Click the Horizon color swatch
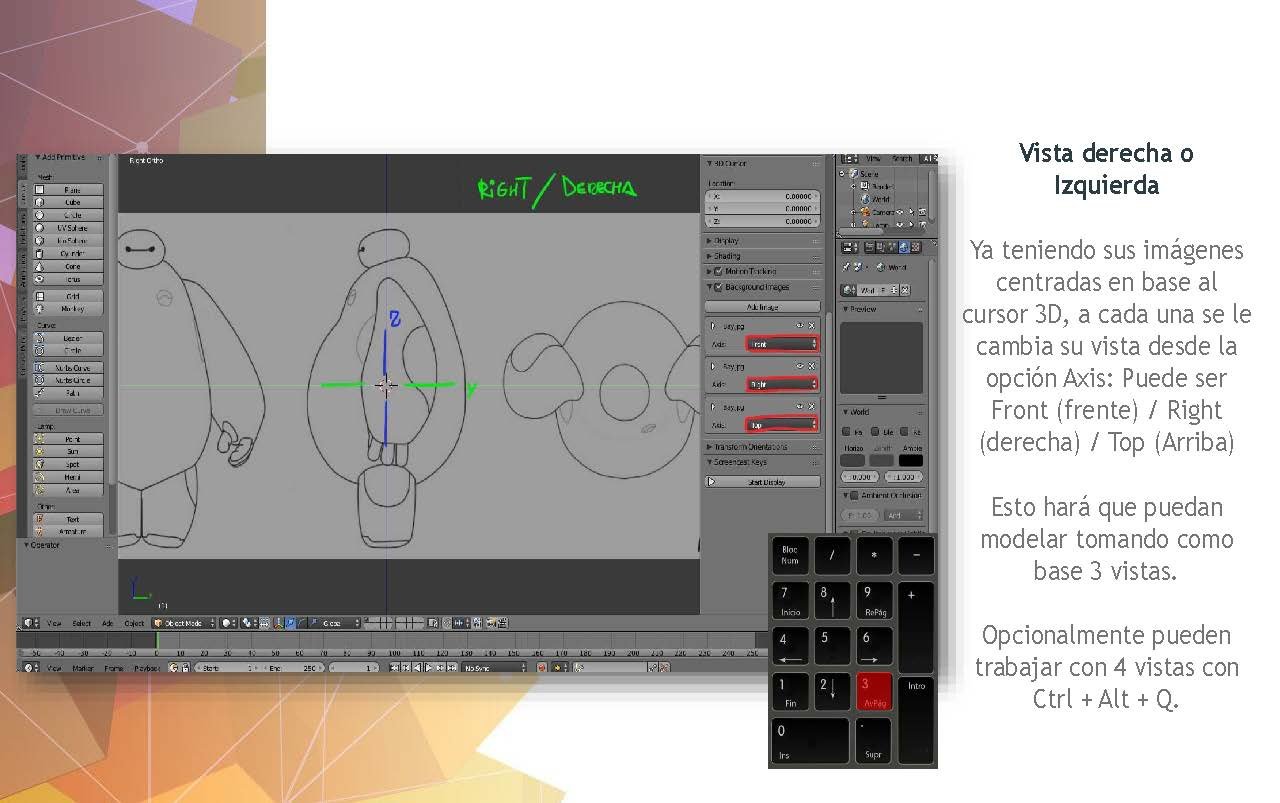Viewport: 1280px width, 803px height. [x=853, y=461]
